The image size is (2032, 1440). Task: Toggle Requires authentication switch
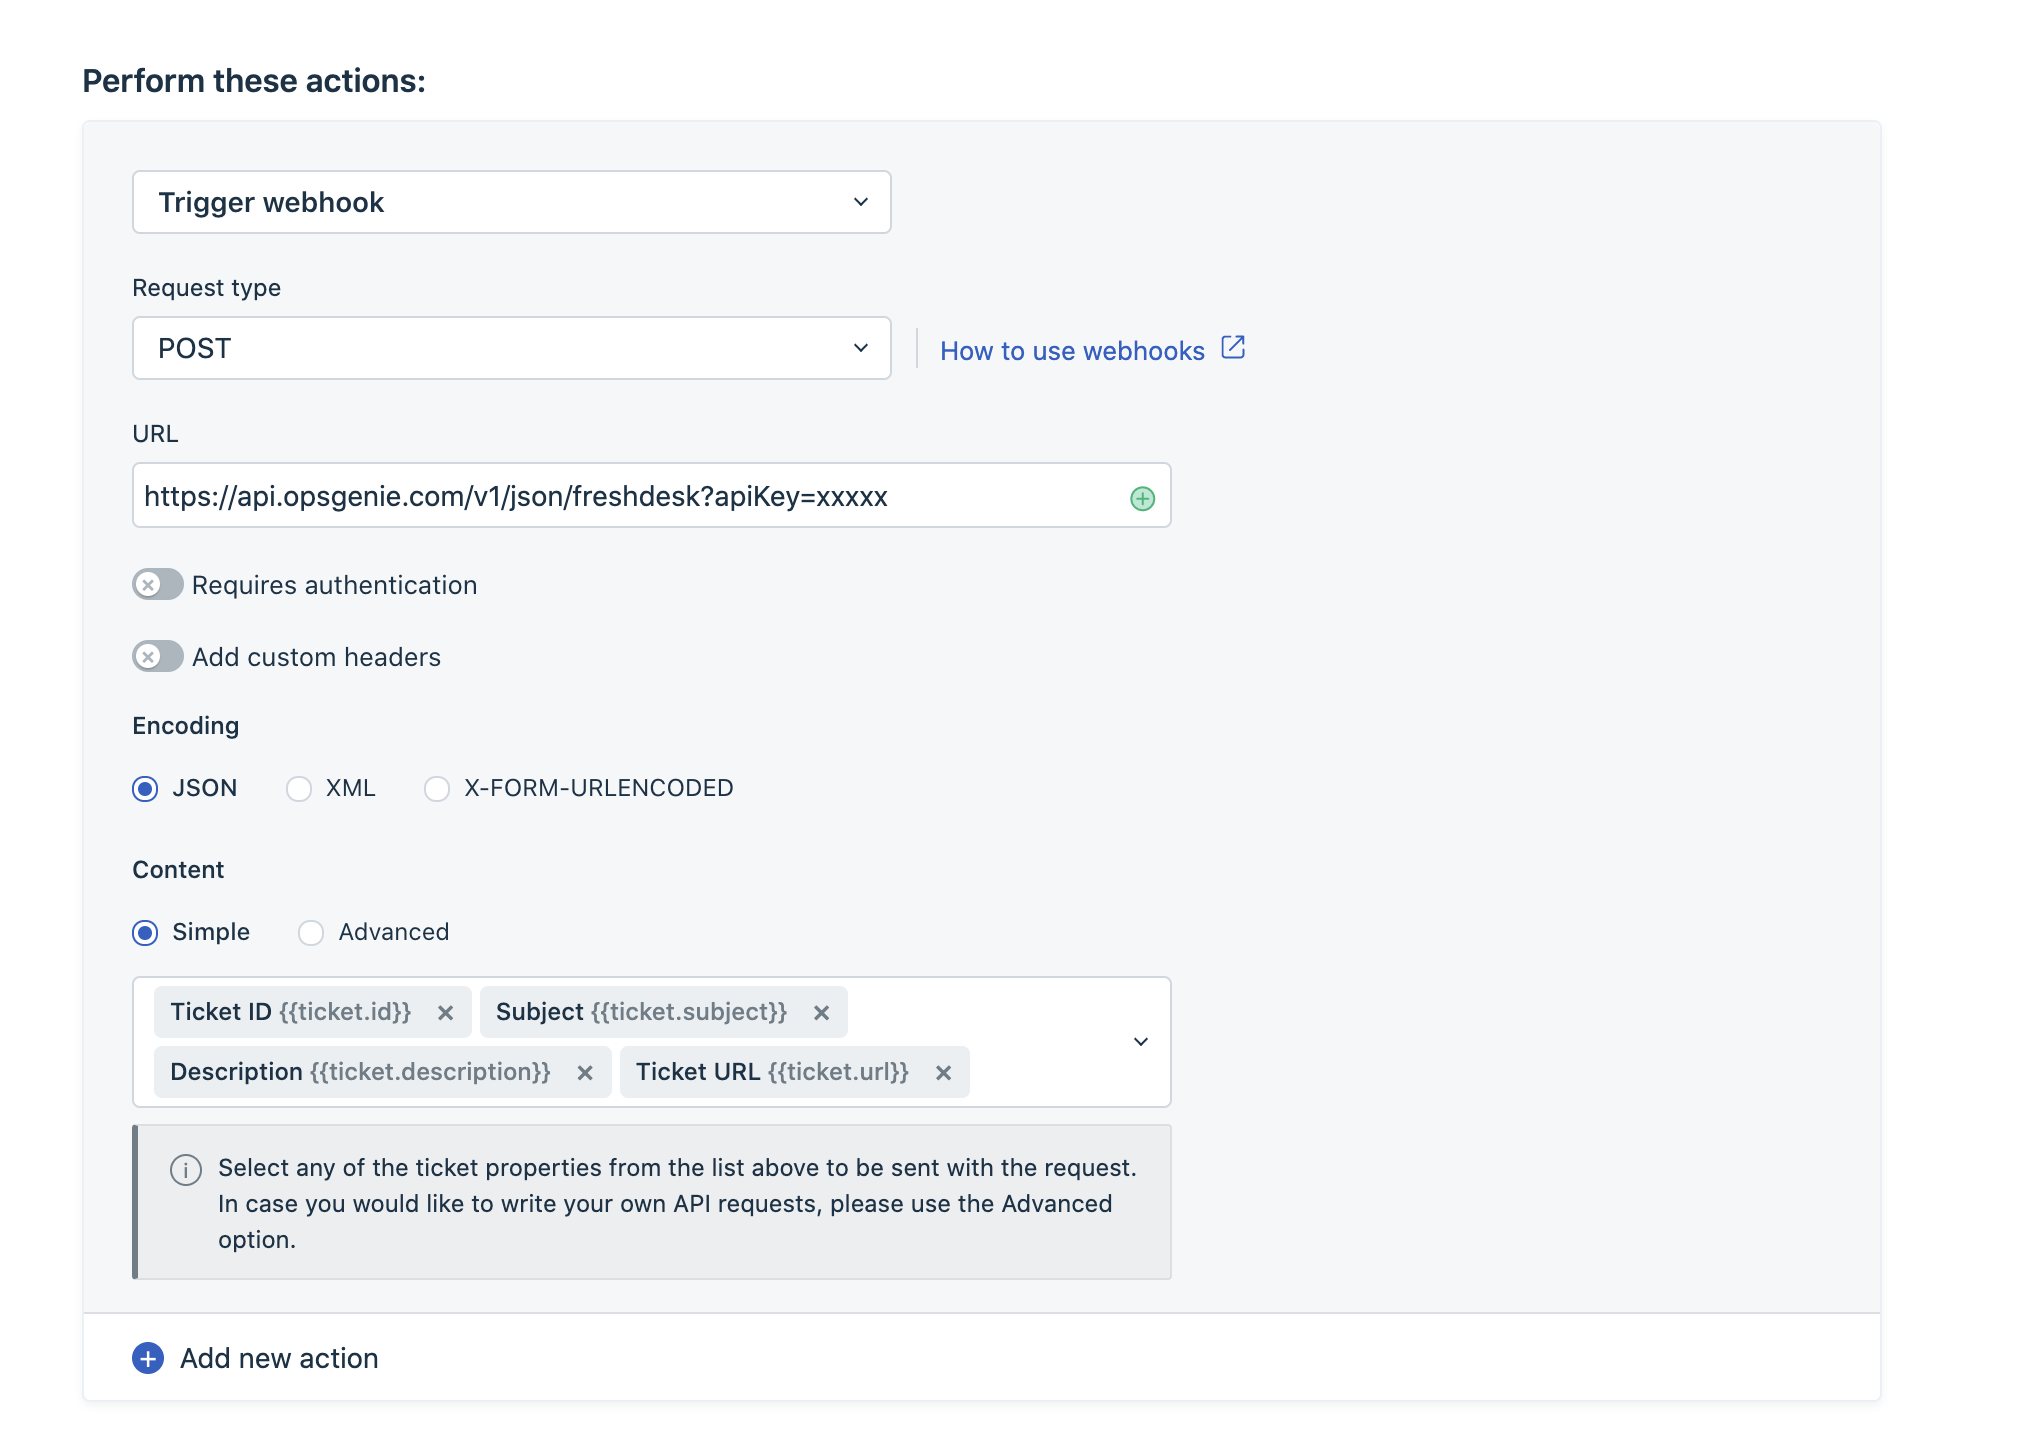[158, 584]
